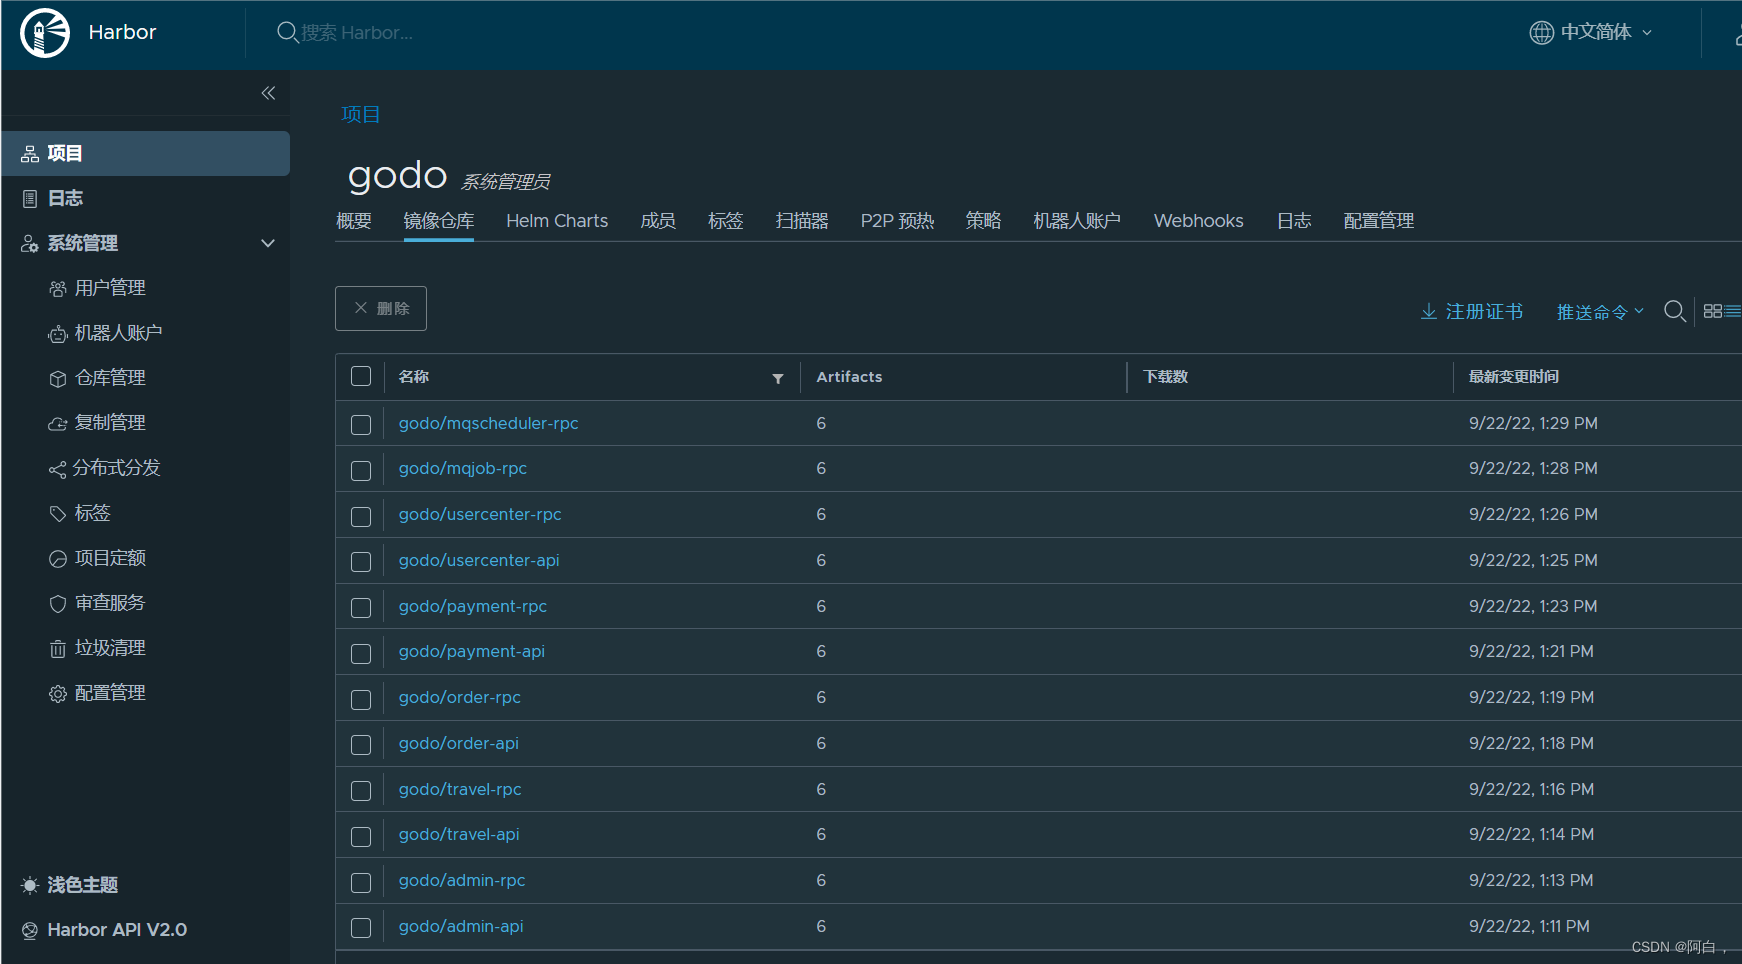Click the 搜索 Harbor search field
This screenshot has width=1742, height=964.
(357, 32)
